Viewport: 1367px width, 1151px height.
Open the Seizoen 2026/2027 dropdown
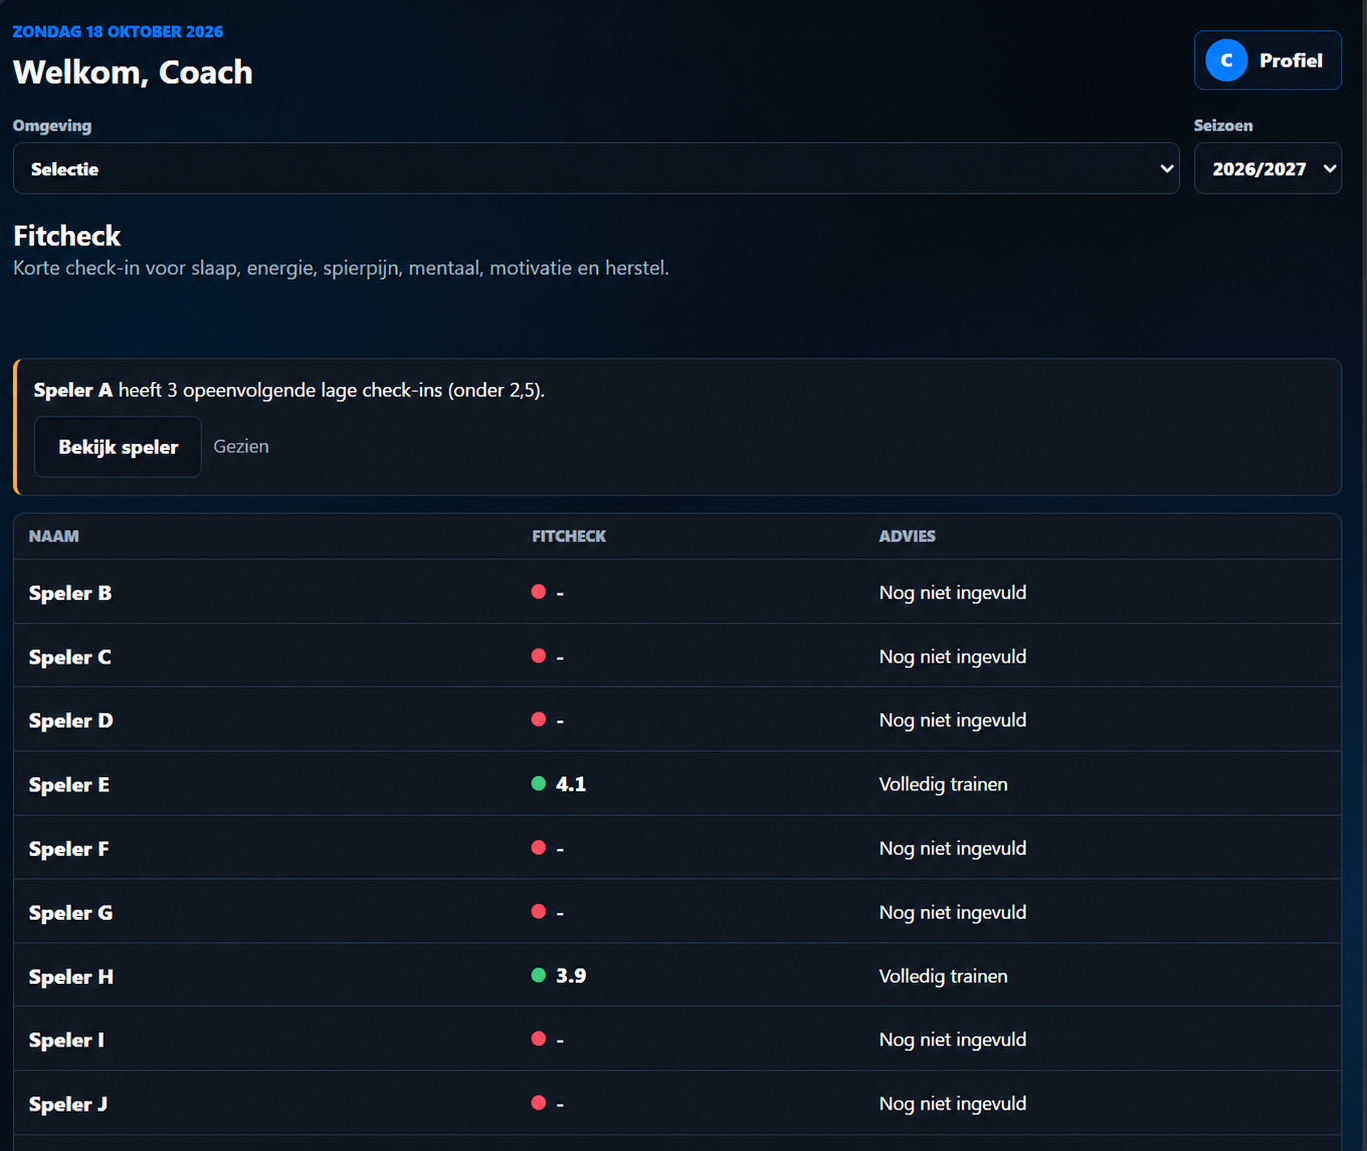click(x=1267, y=168)
